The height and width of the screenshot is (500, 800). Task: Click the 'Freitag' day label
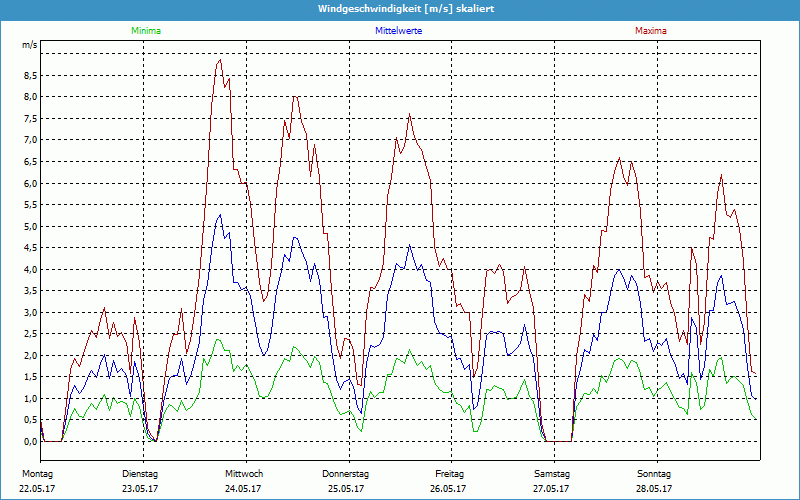pyautogui.click(x=449, y=474)
